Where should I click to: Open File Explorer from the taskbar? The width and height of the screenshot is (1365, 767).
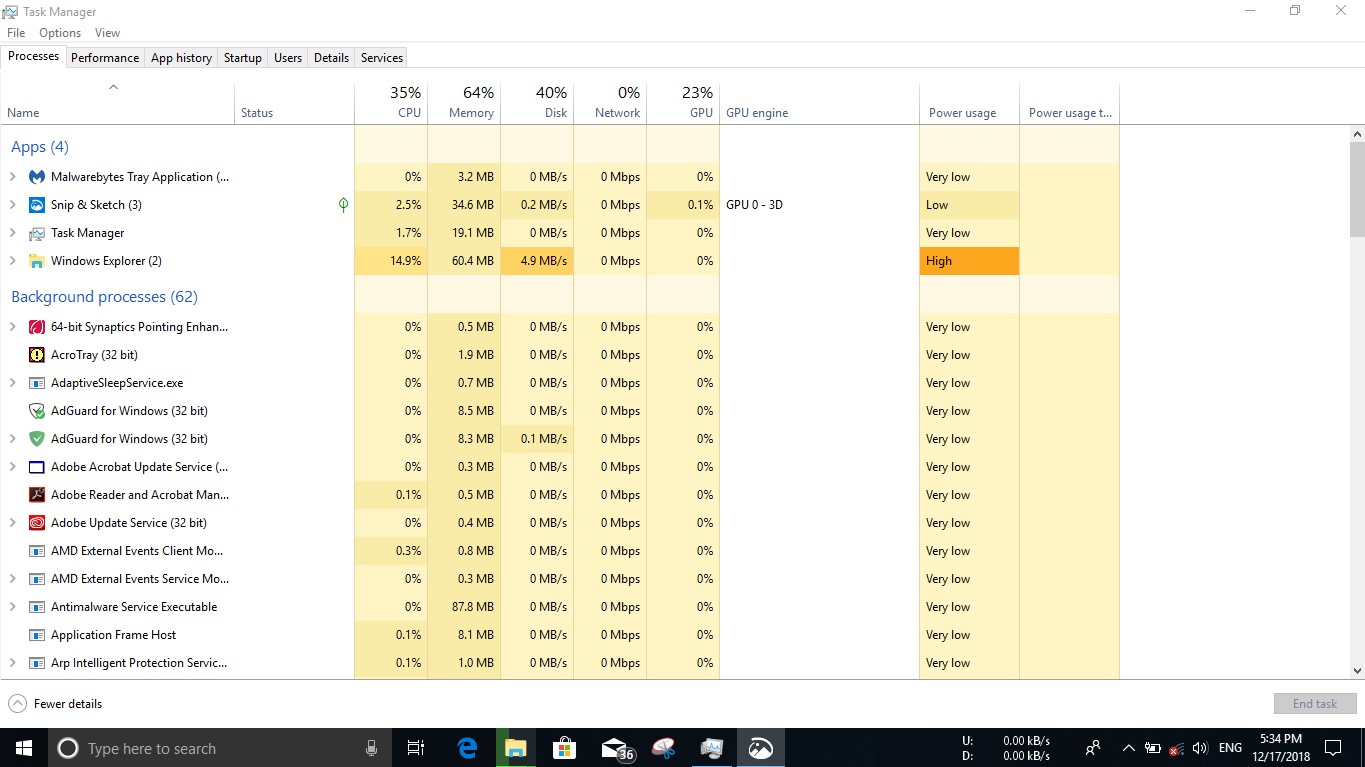coord(515,748)
